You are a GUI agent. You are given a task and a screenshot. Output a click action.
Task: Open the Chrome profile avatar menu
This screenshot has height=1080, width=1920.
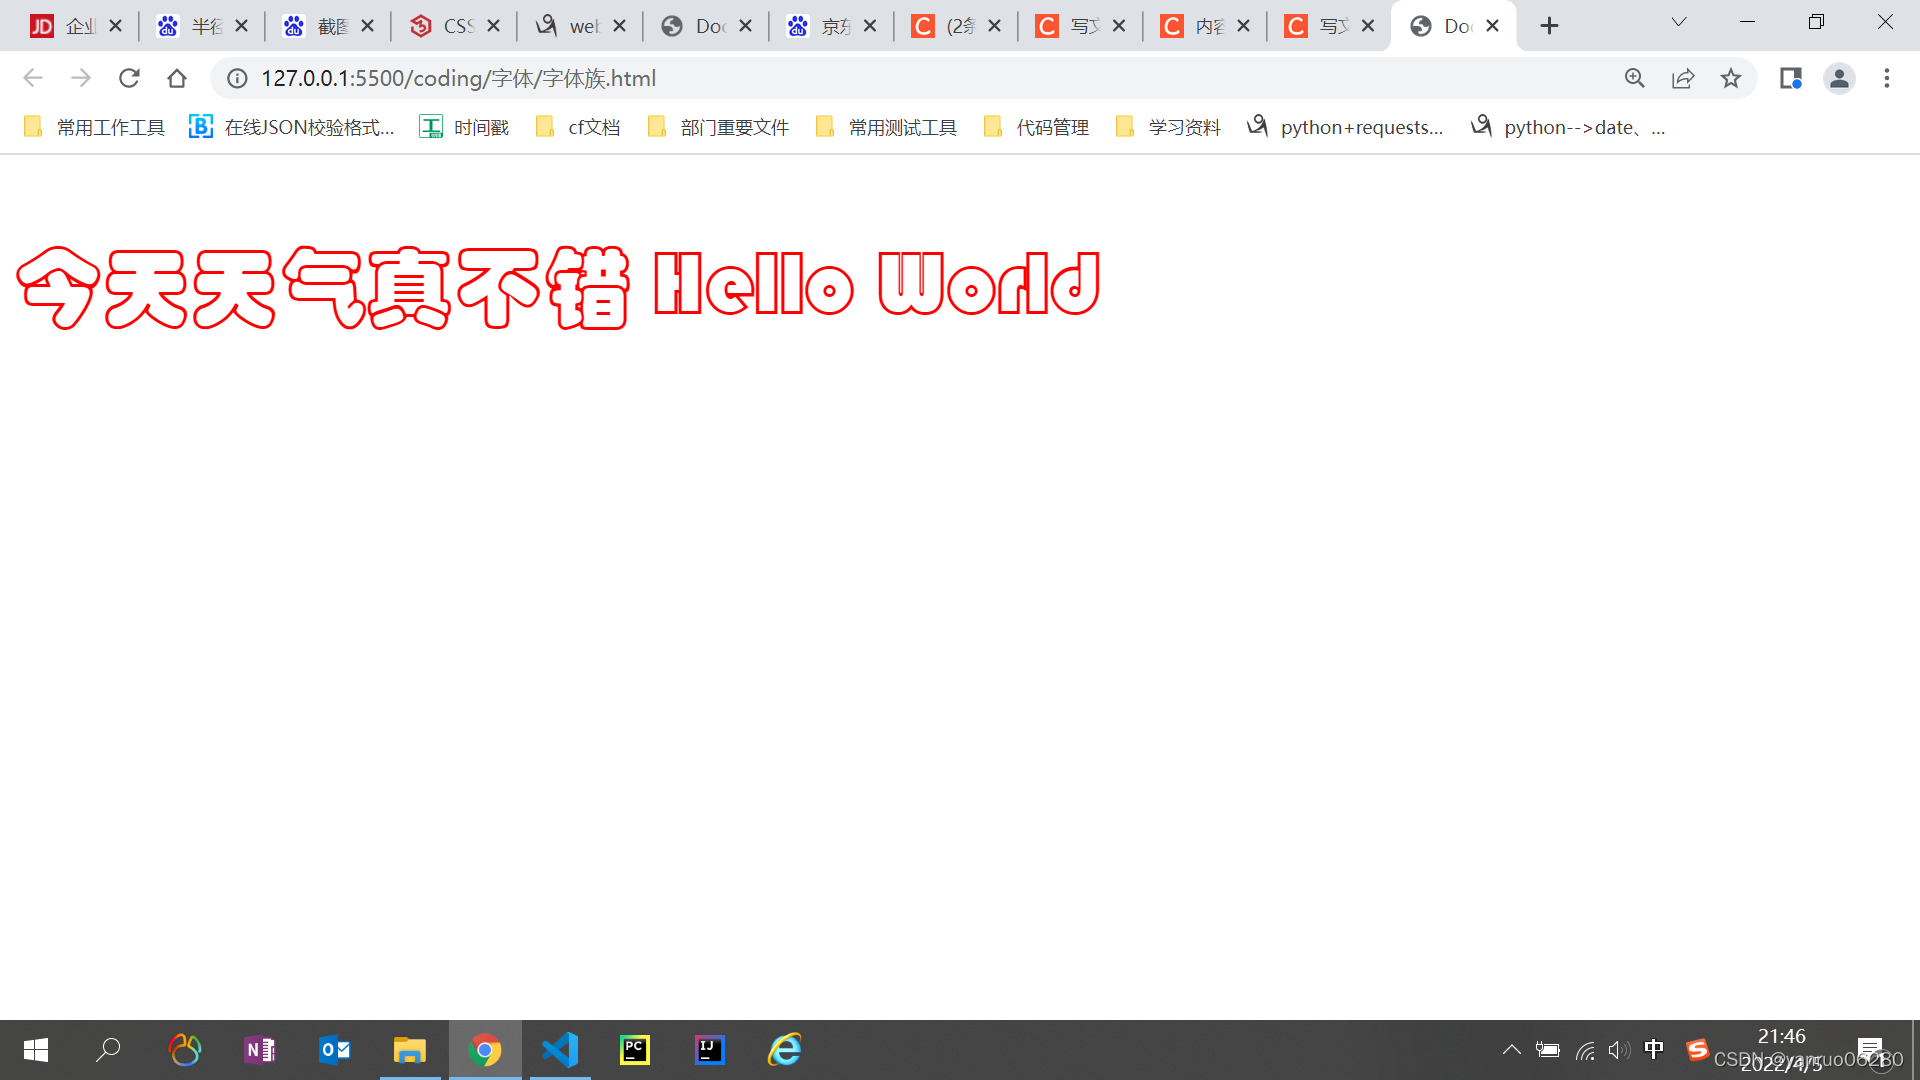(1839, 78)
